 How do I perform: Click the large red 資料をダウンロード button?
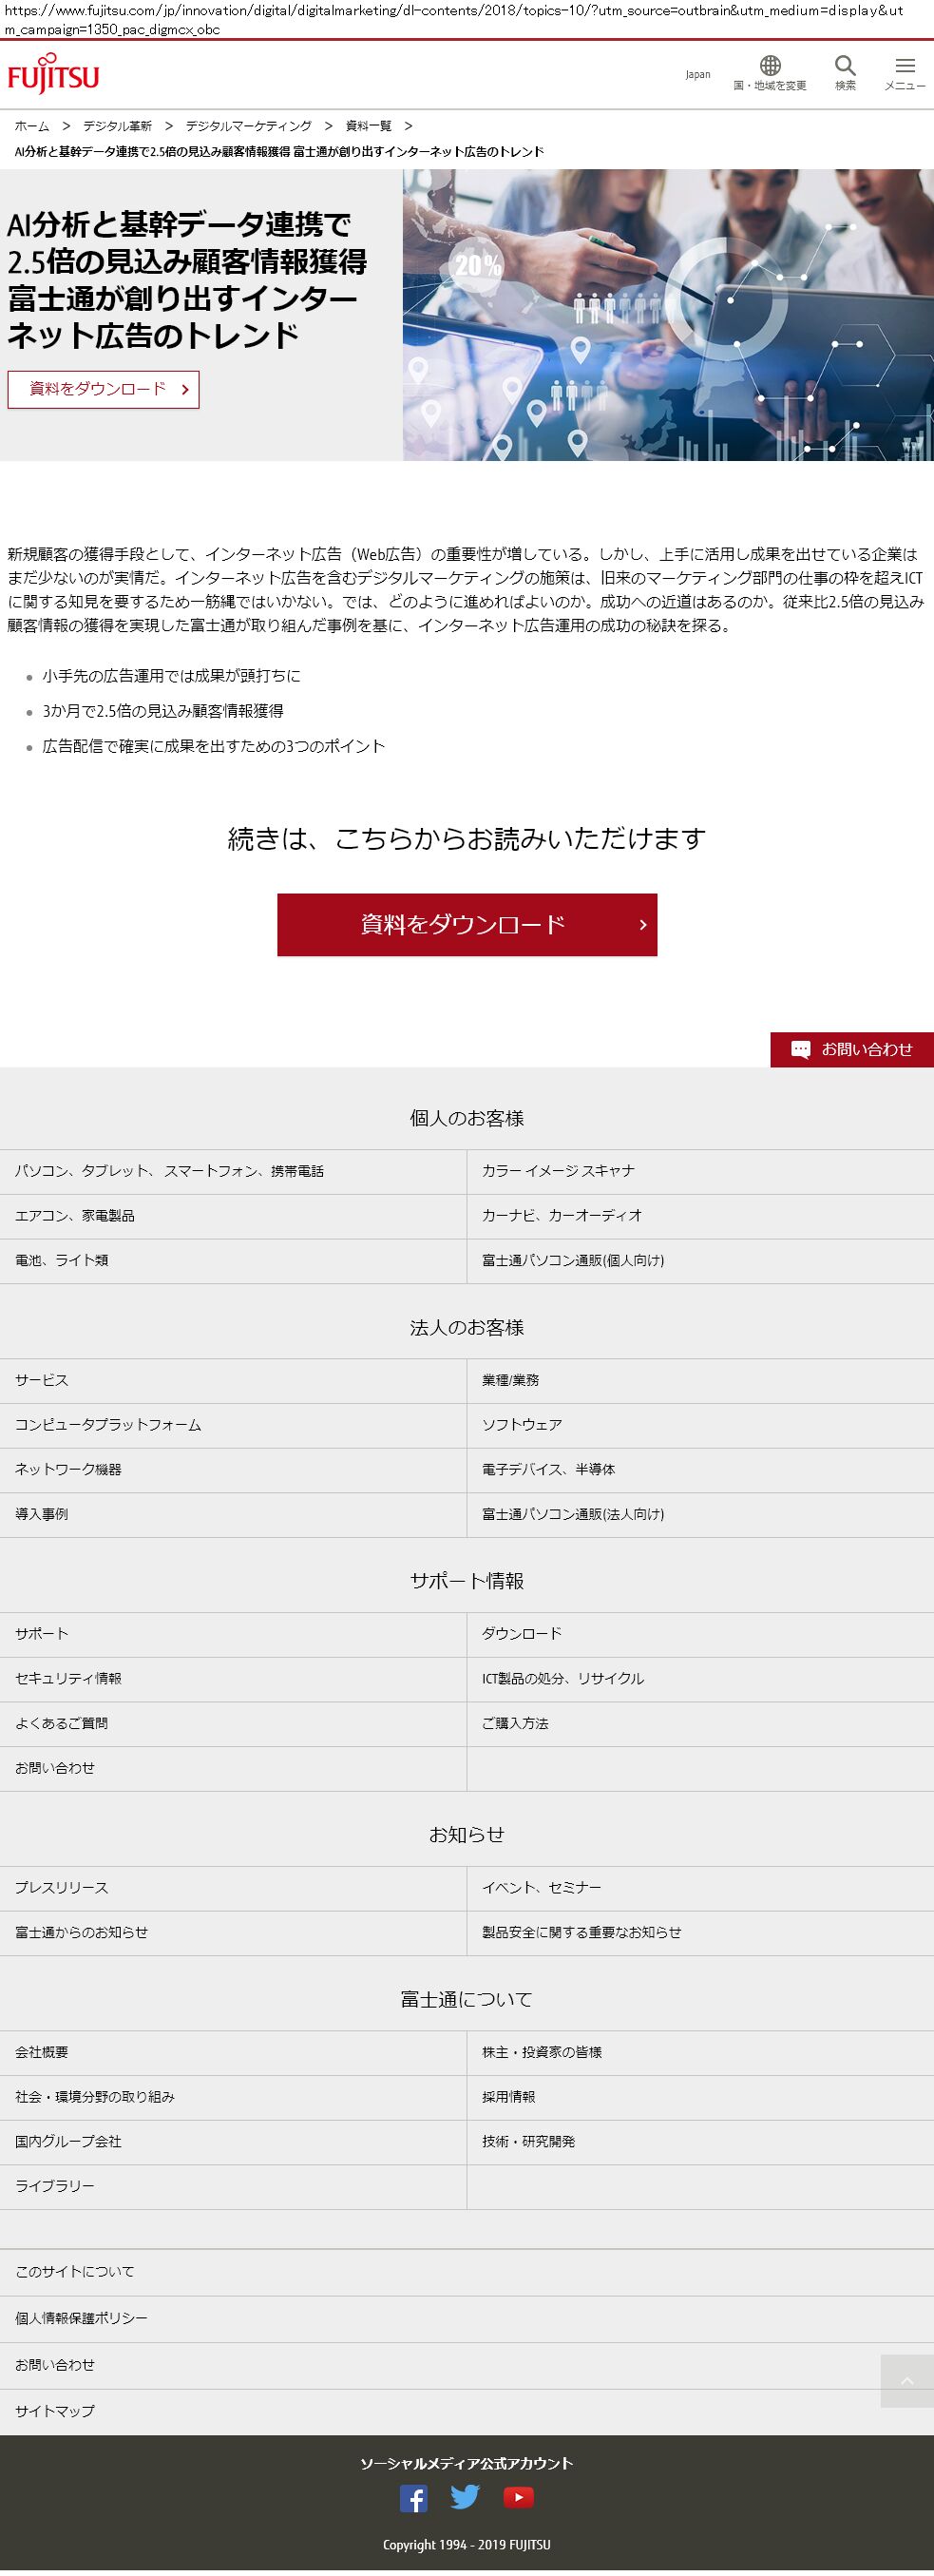click(x=467, y=924)
